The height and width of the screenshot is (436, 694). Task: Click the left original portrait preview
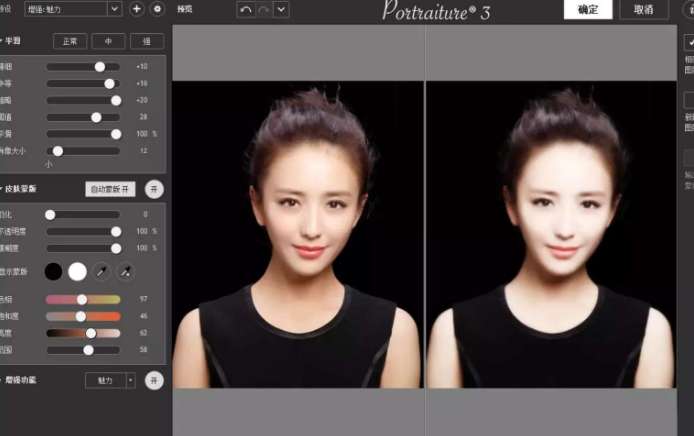pos(298,235)
